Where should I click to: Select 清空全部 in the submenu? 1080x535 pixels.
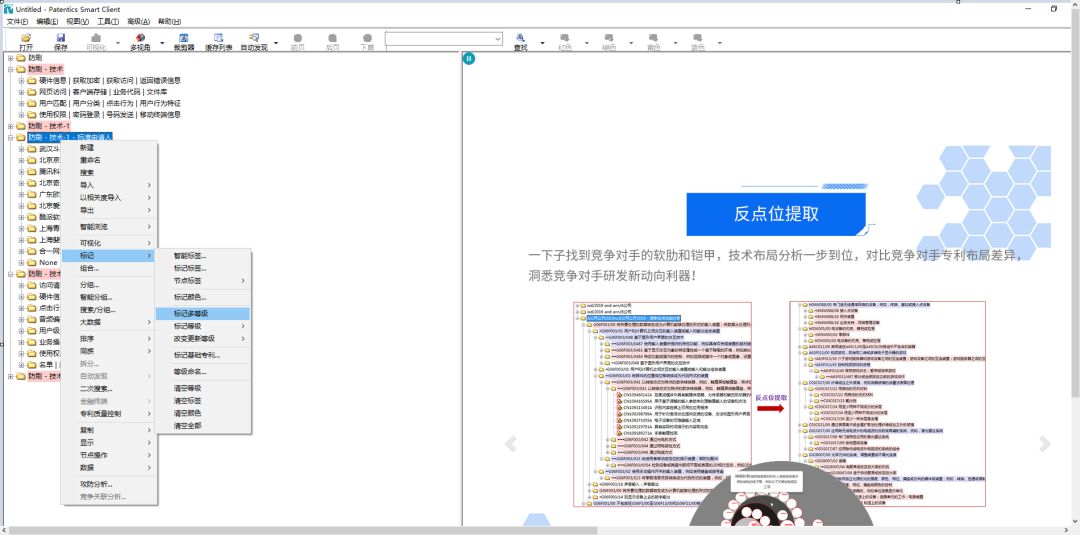pos(202,426)
